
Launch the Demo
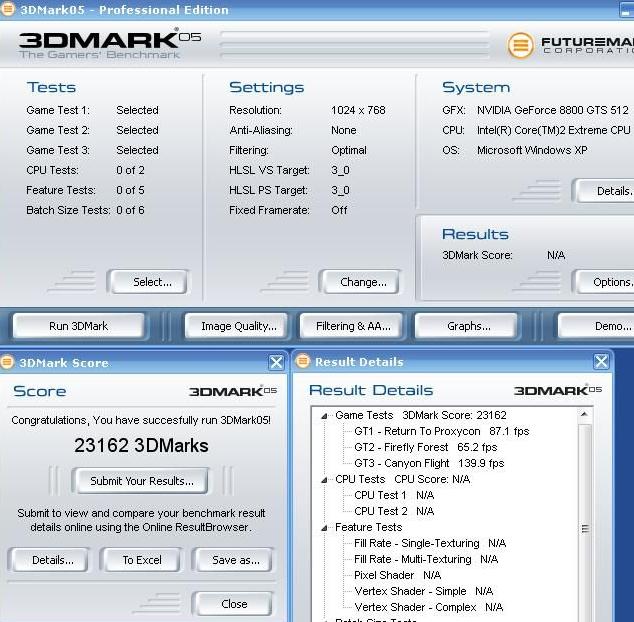[x=596, y=326]
